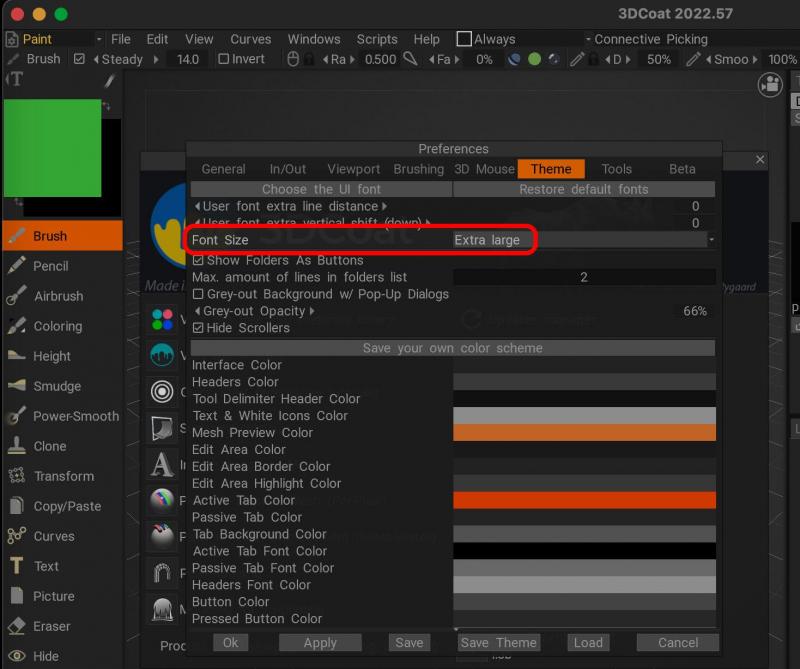The width and height of the screenshot is (800, 669).
Task: Click the Max. amount of lines value field
Action: [x=584, y=277]
